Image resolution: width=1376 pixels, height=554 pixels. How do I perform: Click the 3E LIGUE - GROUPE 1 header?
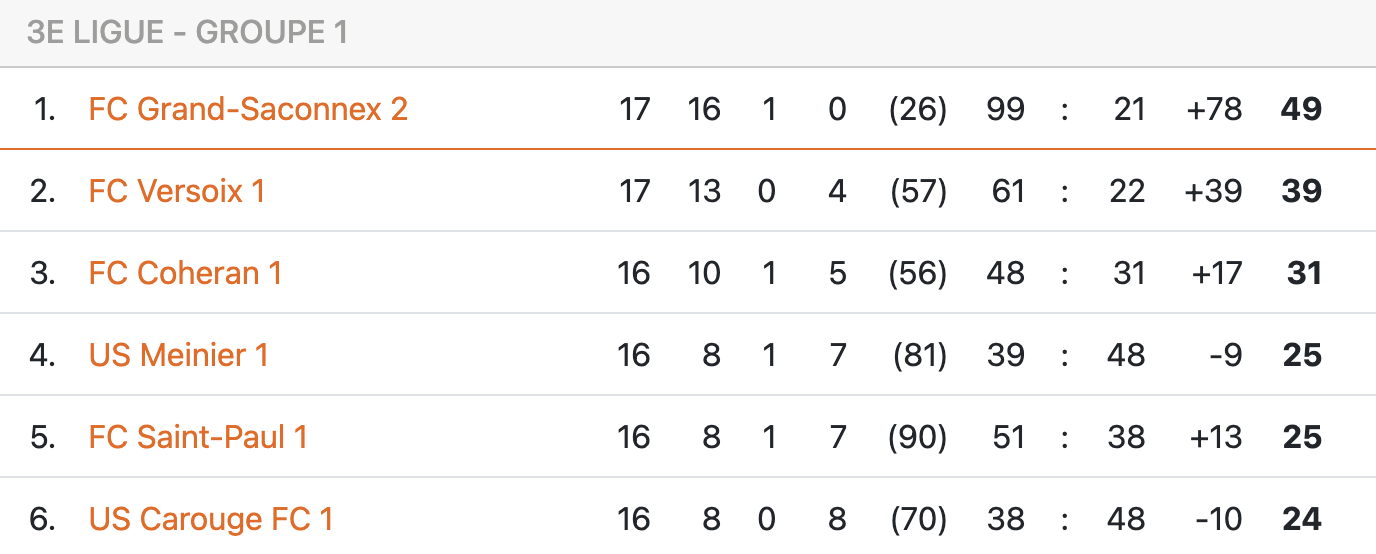click(187, 33)
